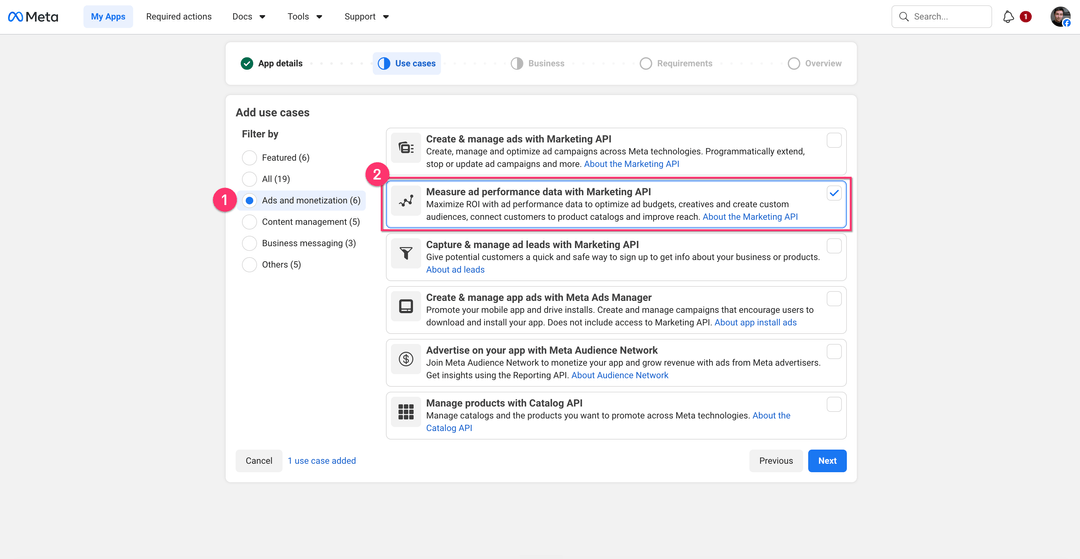Click the Catalog API grid icon
The image size is (1080, 559).
tap(406, 412)
